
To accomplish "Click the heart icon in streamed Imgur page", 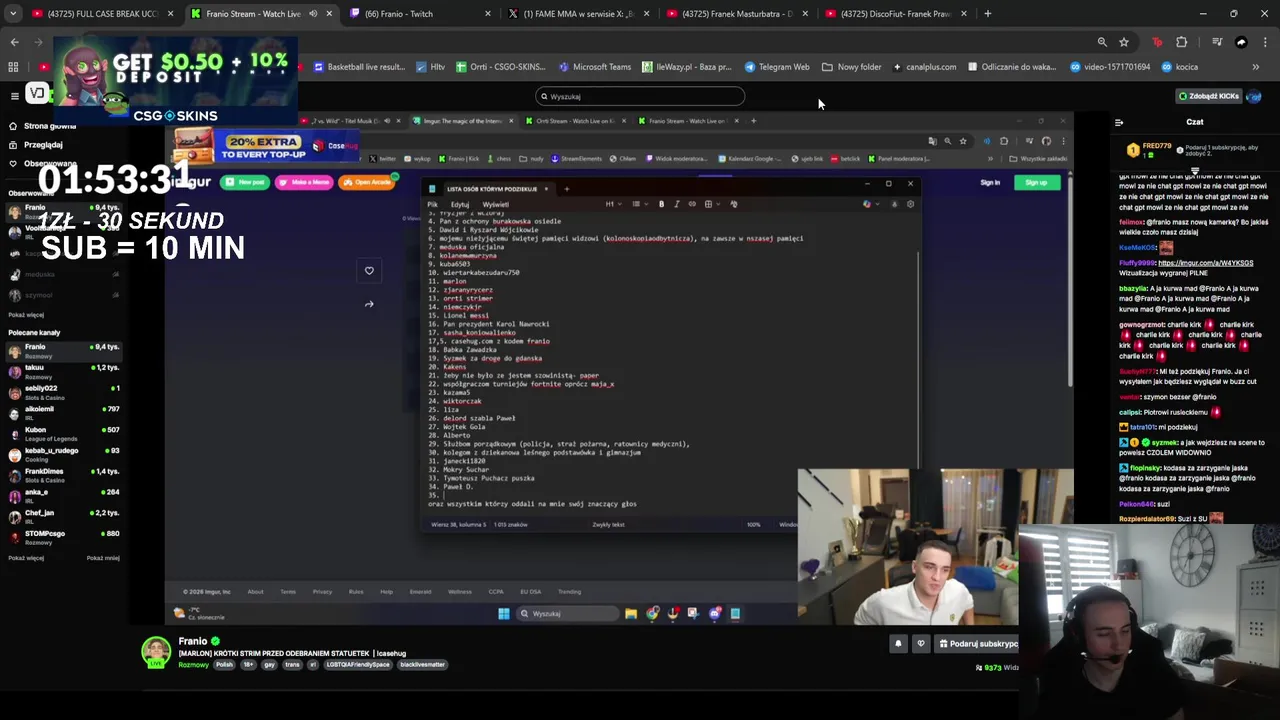I will [x=369, y=271].
